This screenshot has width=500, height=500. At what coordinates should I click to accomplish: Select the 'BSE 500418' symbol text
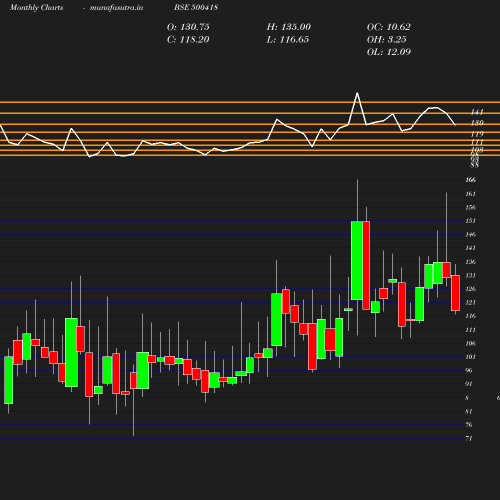click(x=196, y=7)
